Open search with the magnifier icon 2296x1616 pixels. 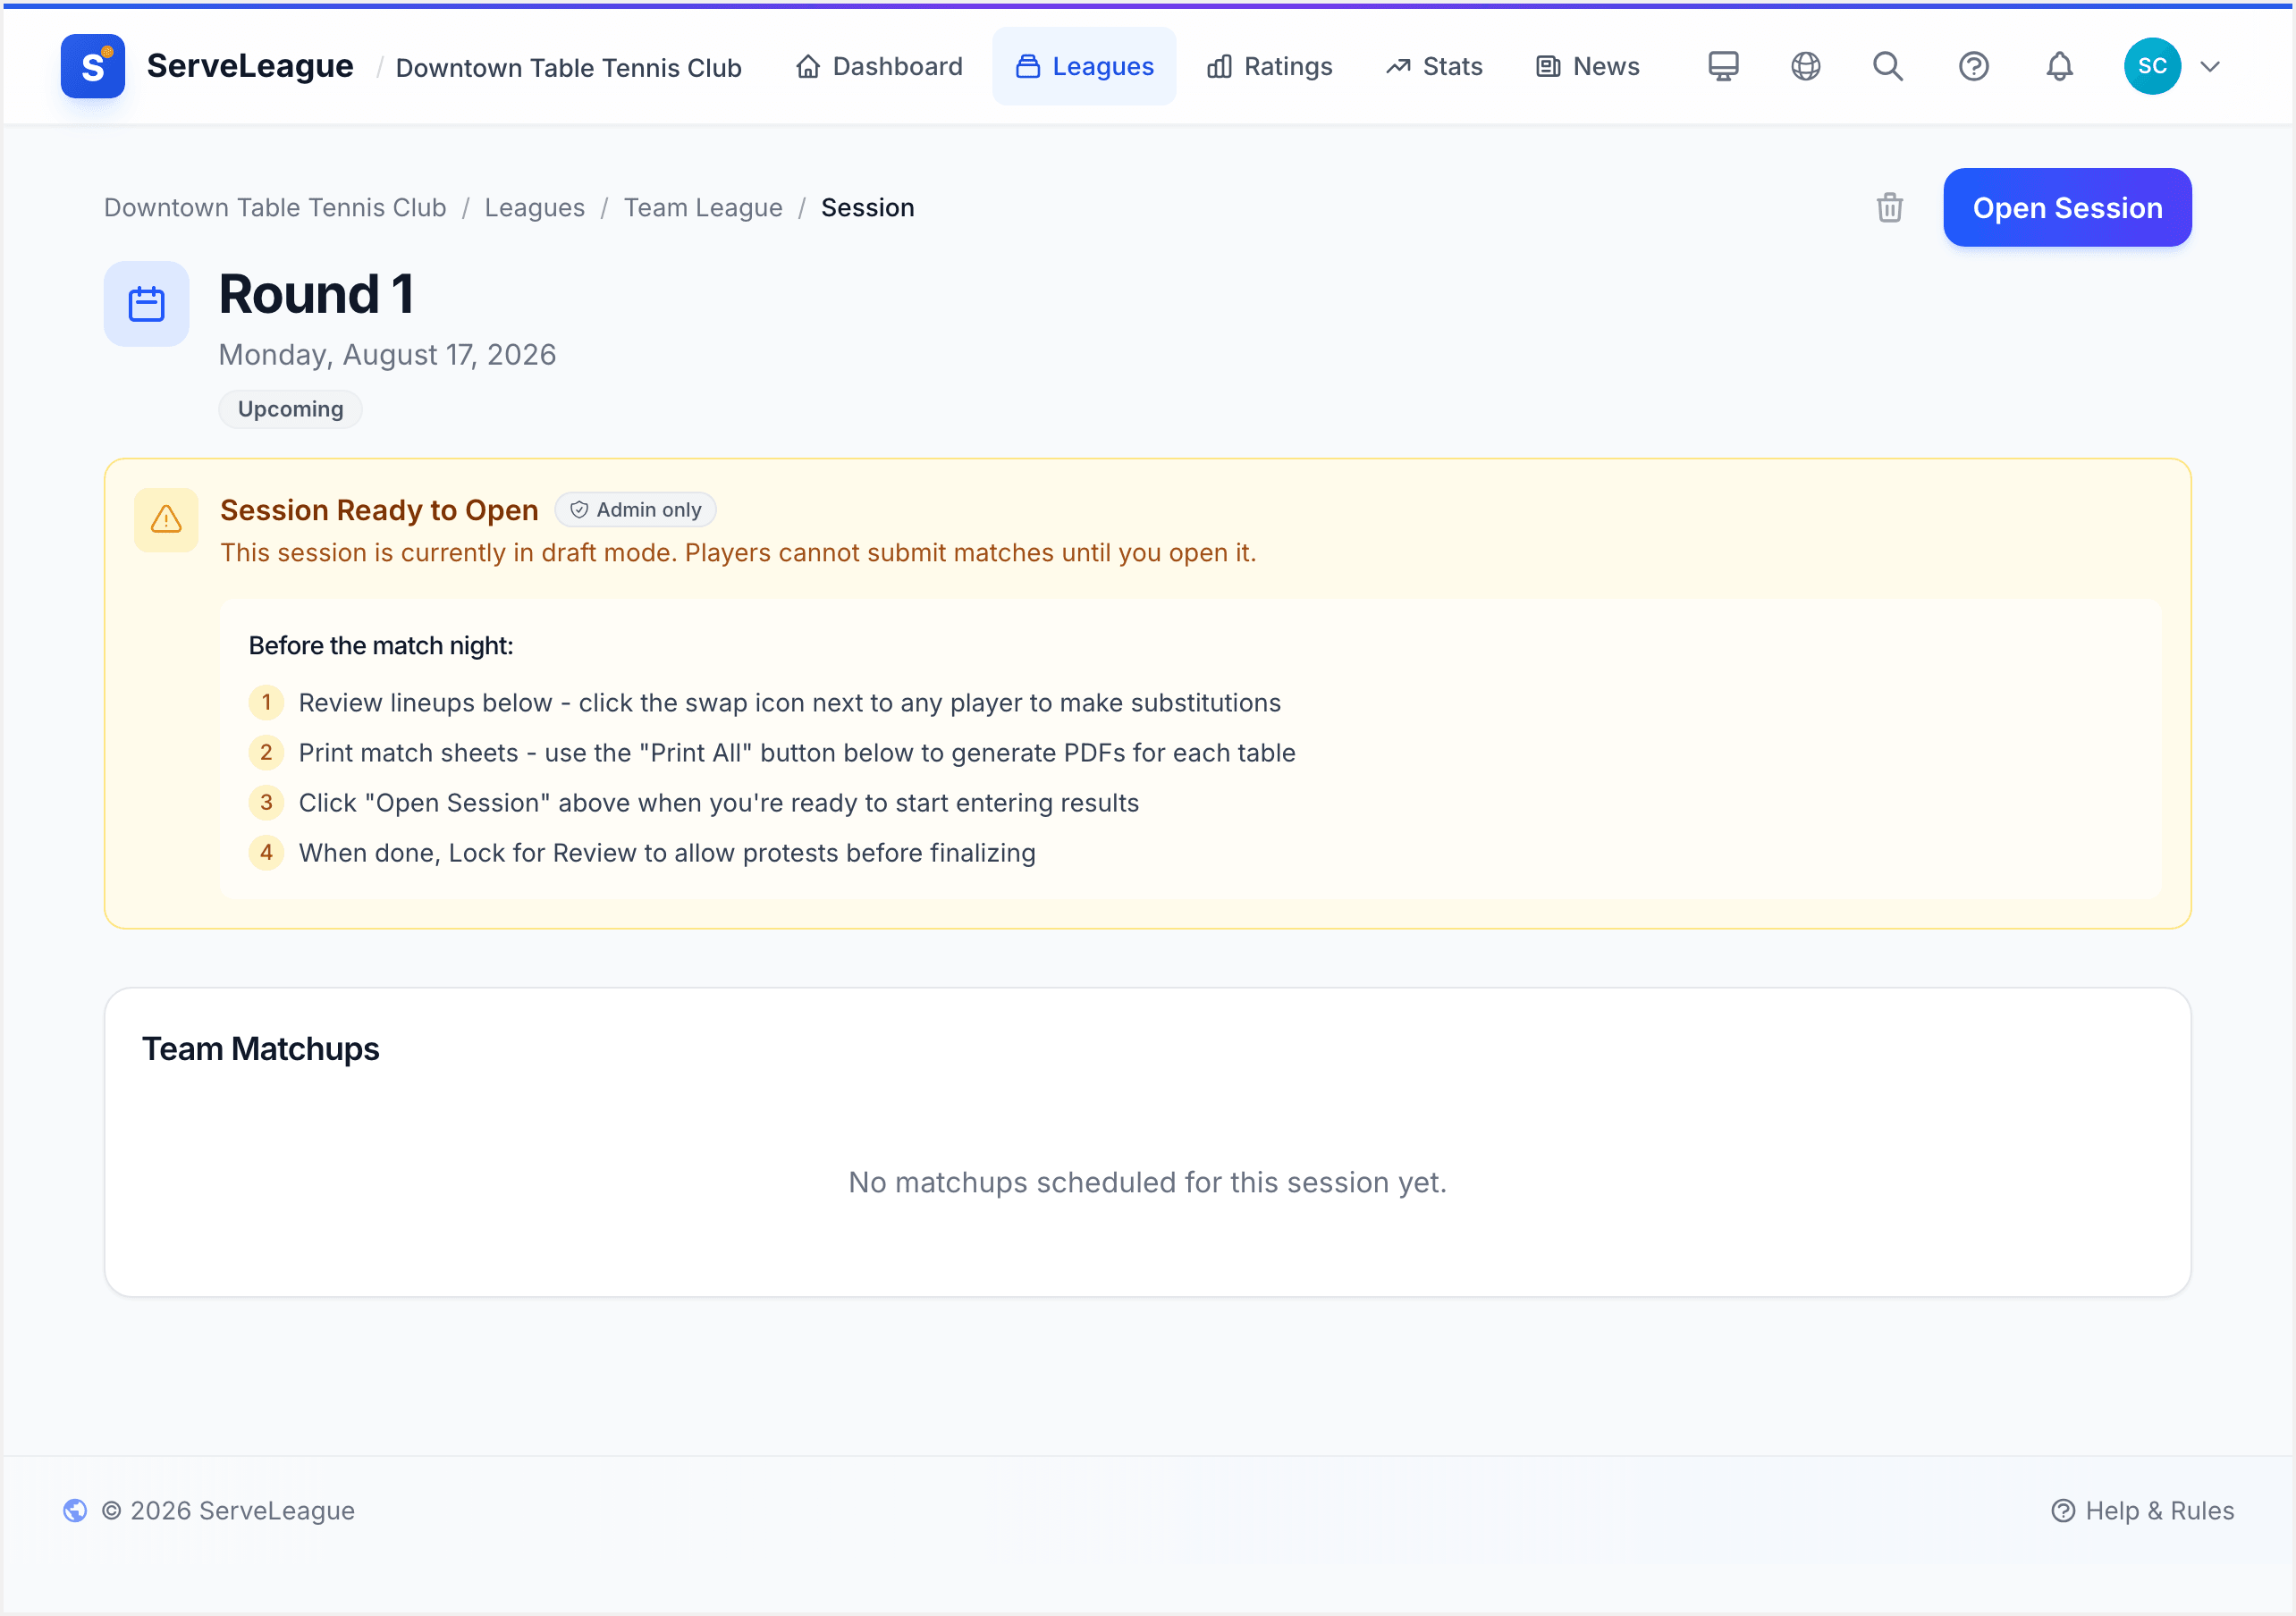pyautogui.click(x=1888, y=66)
